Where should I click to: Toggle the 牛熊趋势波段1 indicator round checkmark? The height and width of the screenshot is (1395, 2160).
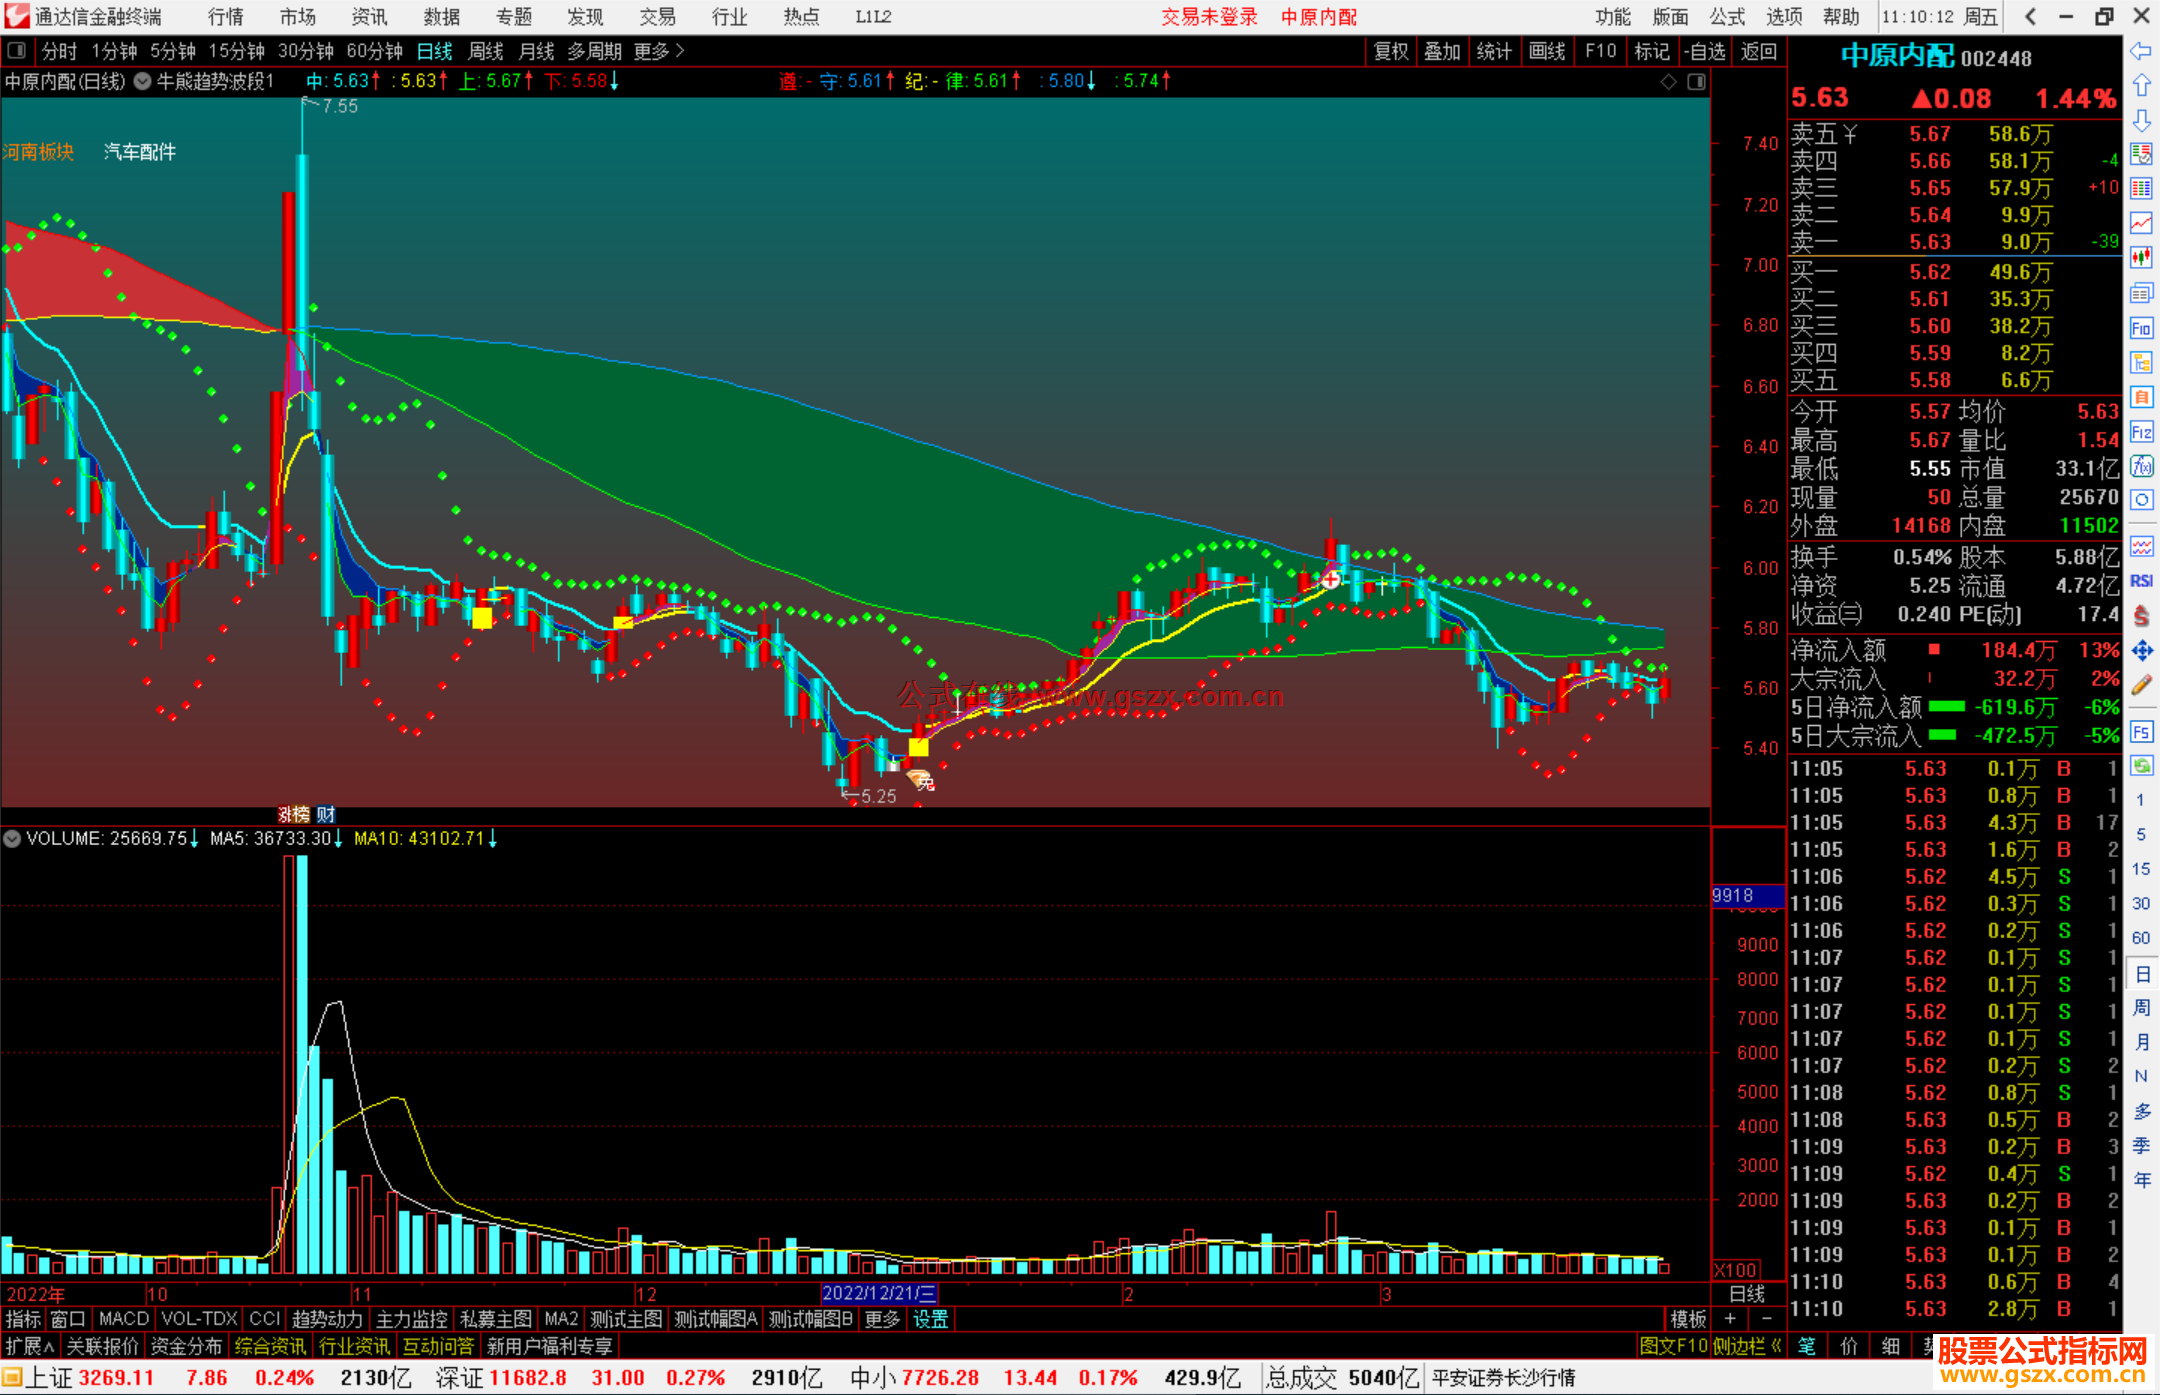pyautogui.click(x=143, y=81)
